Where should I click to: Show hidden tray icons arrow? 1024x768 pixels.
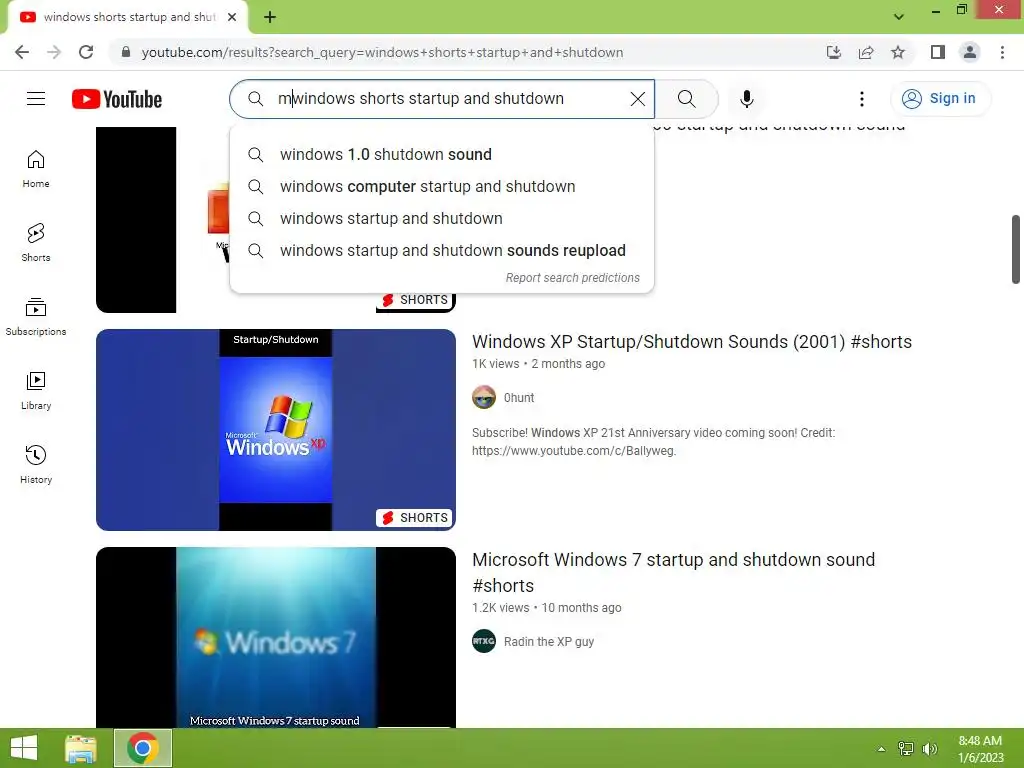882,749
